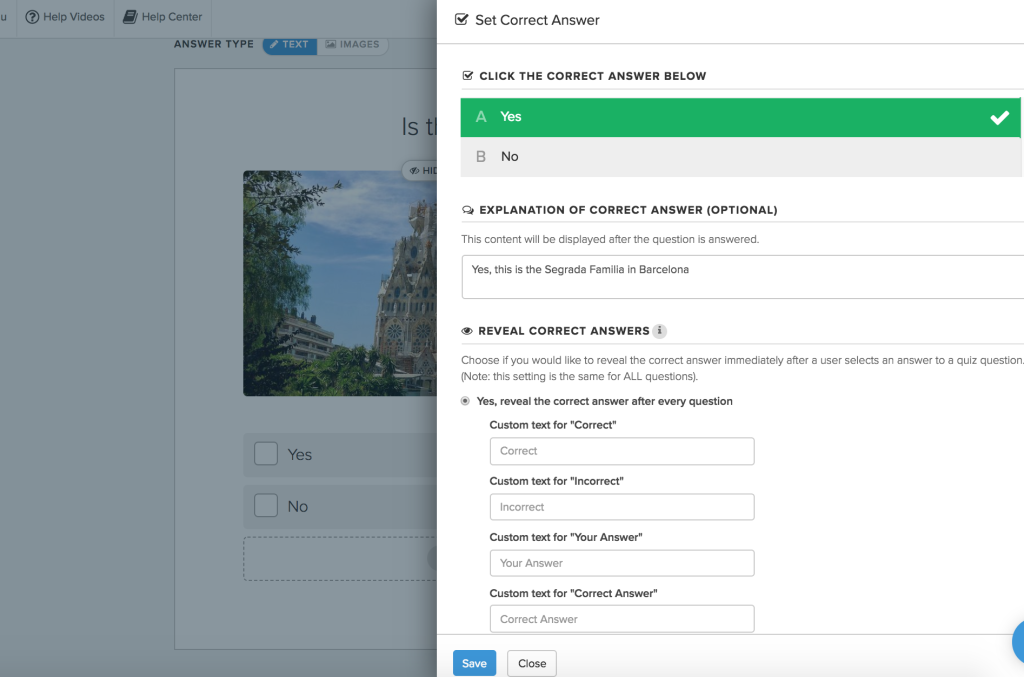This screenshot has width=1024, height=677.
Task: Click the 'Click the Correct Answer Below' heading
Action: (x=593, y=76)
